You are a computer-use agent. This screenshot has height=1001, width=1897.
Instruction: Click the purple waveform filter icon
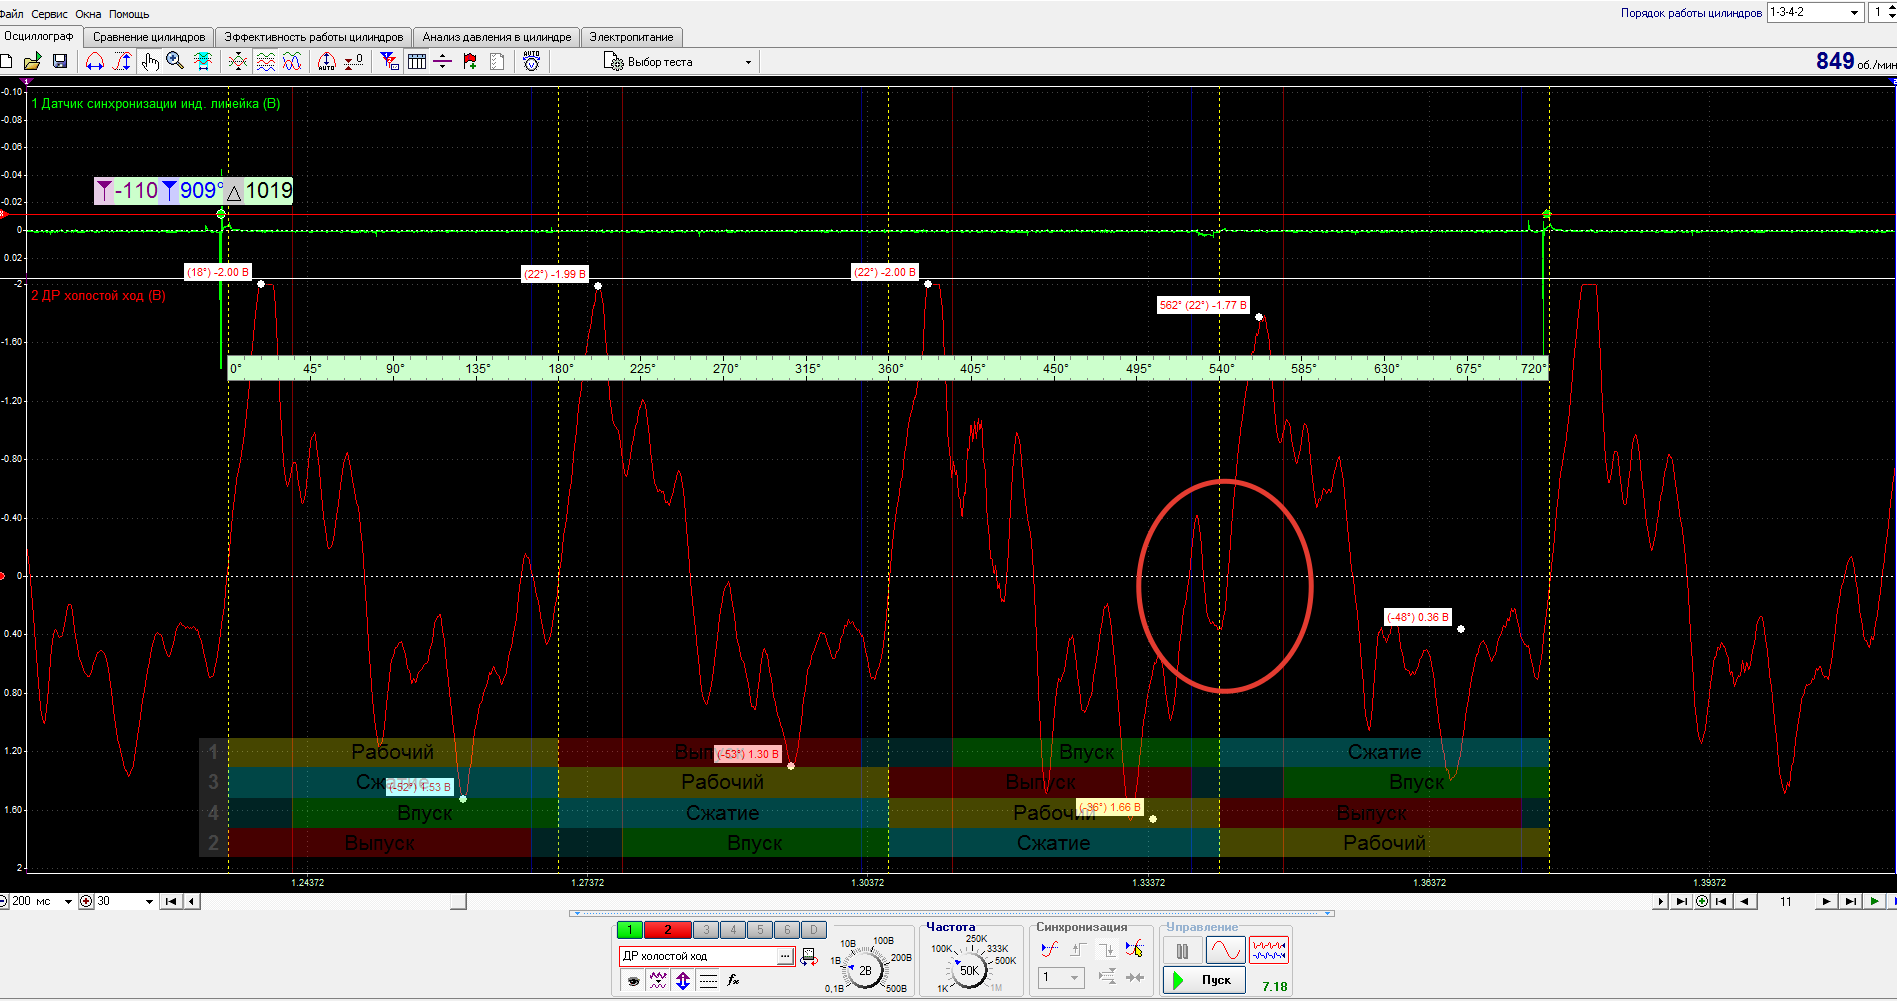[658, 981]
